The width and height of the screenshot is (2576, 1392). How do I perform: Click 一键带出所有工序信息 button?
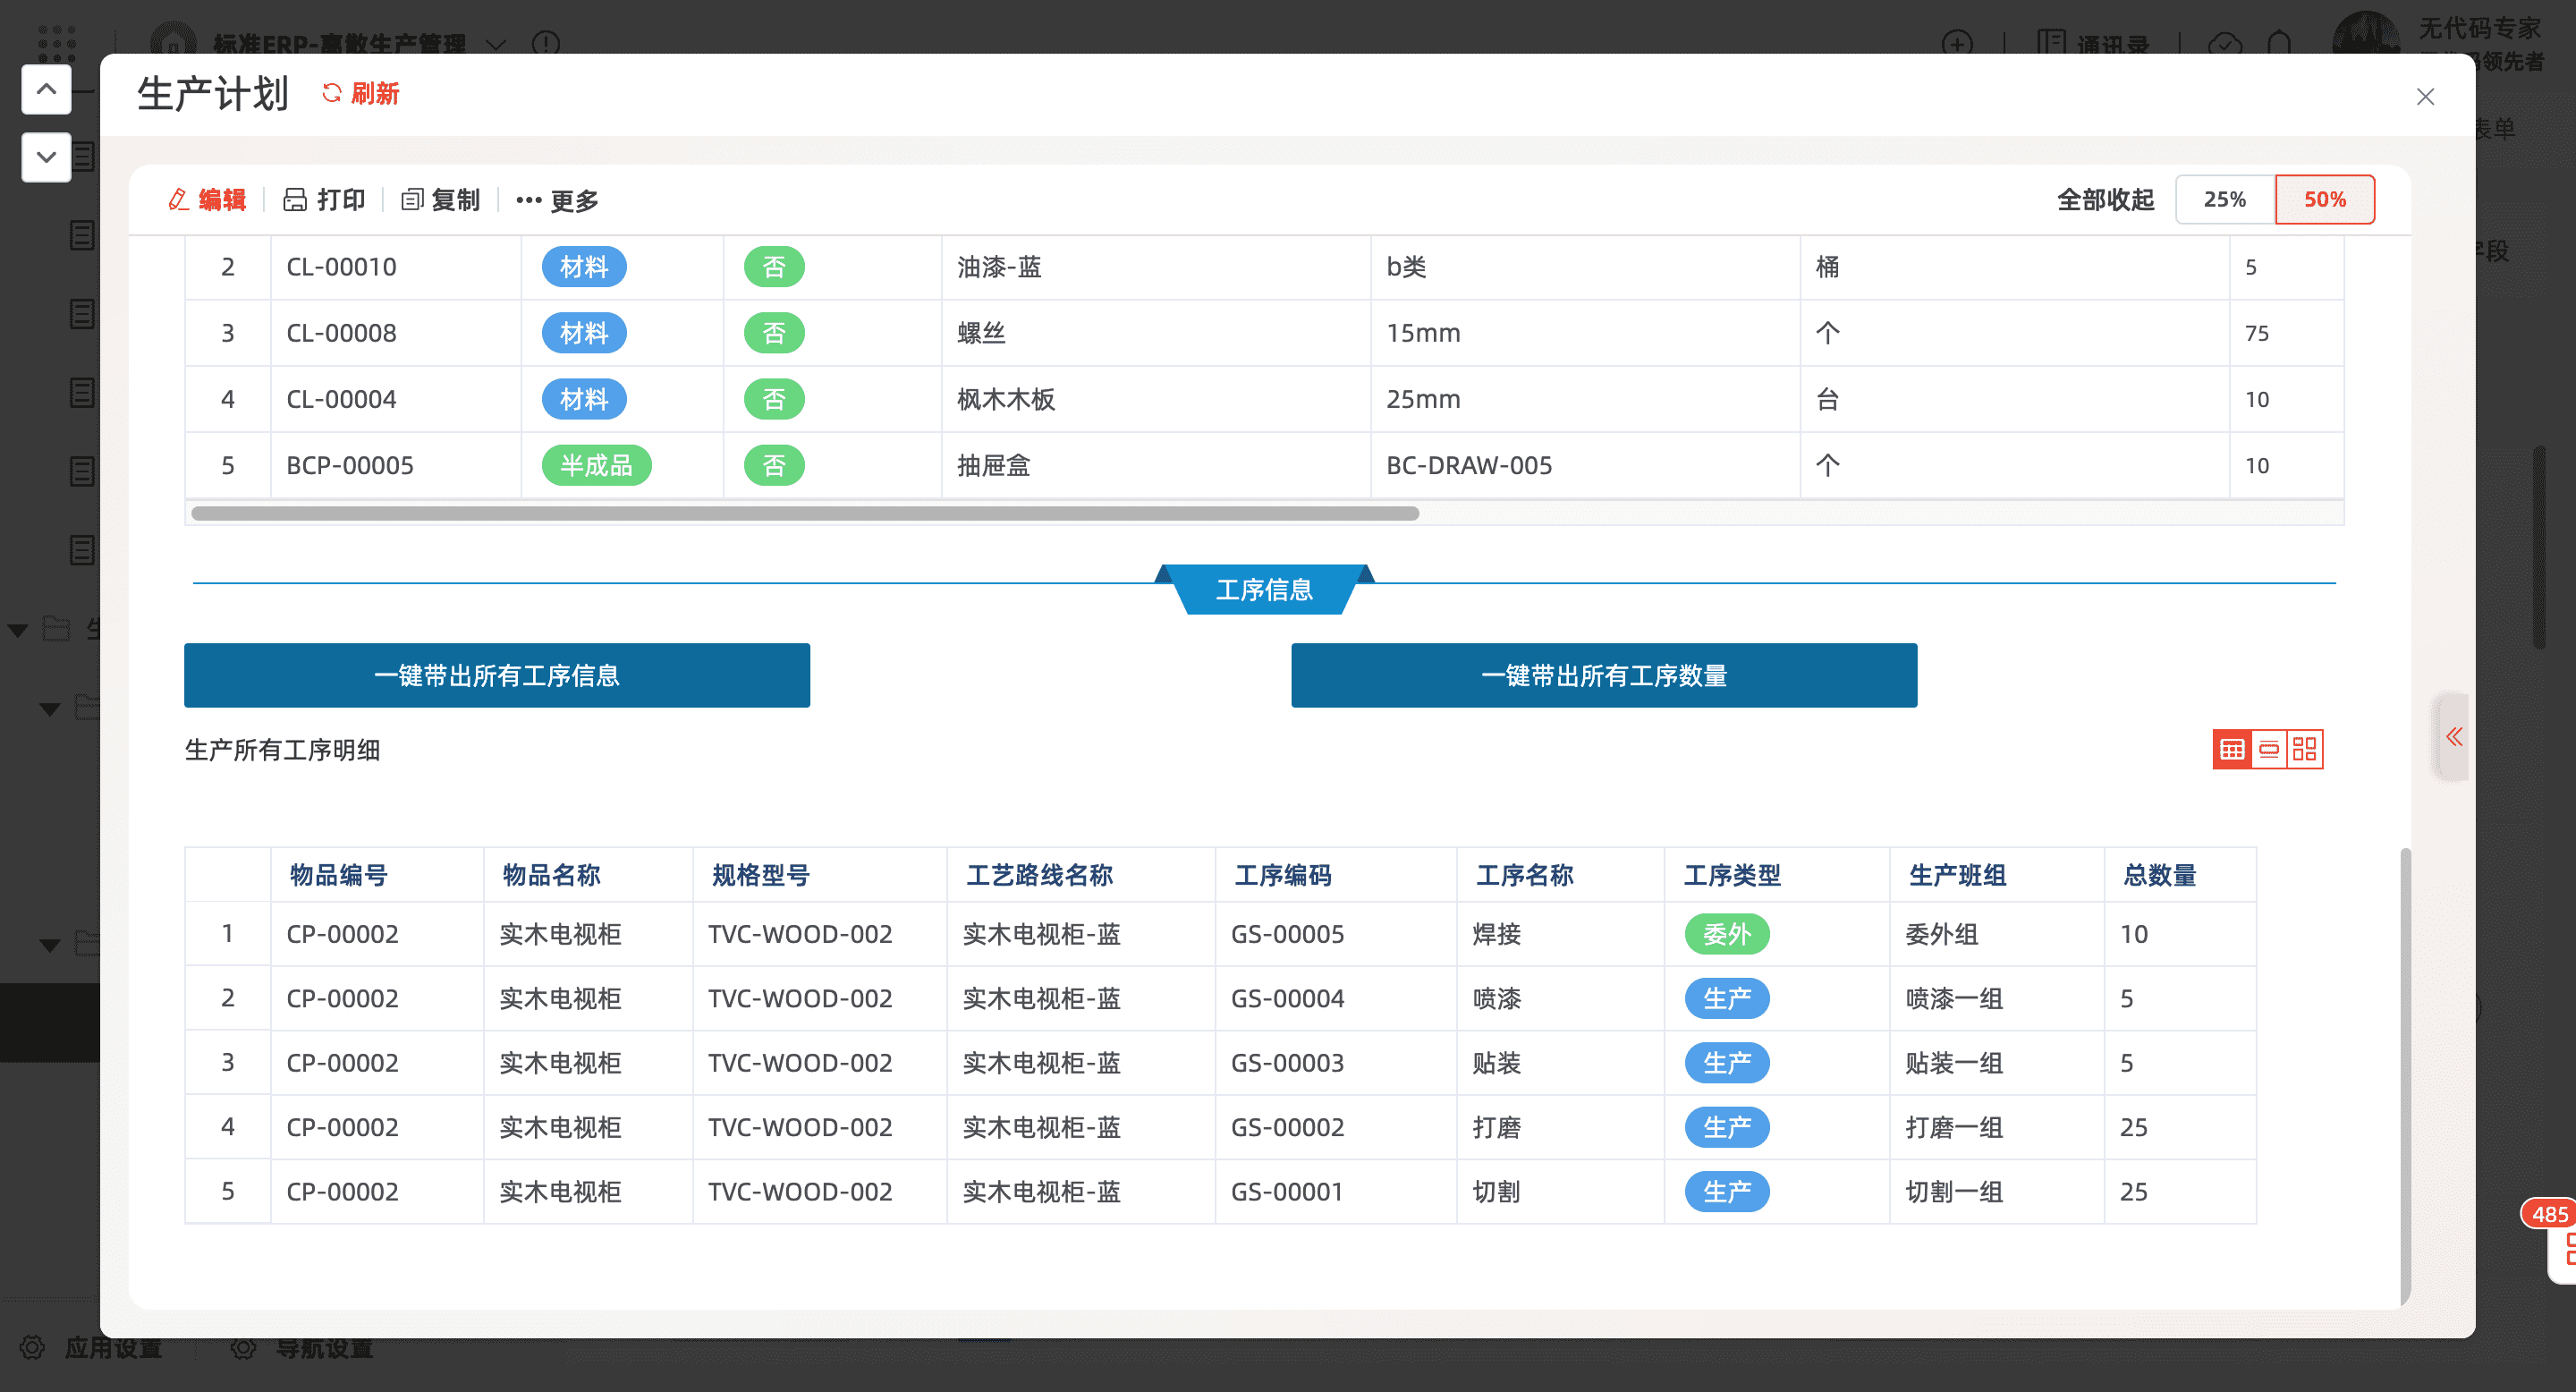(x=496, y=675)
